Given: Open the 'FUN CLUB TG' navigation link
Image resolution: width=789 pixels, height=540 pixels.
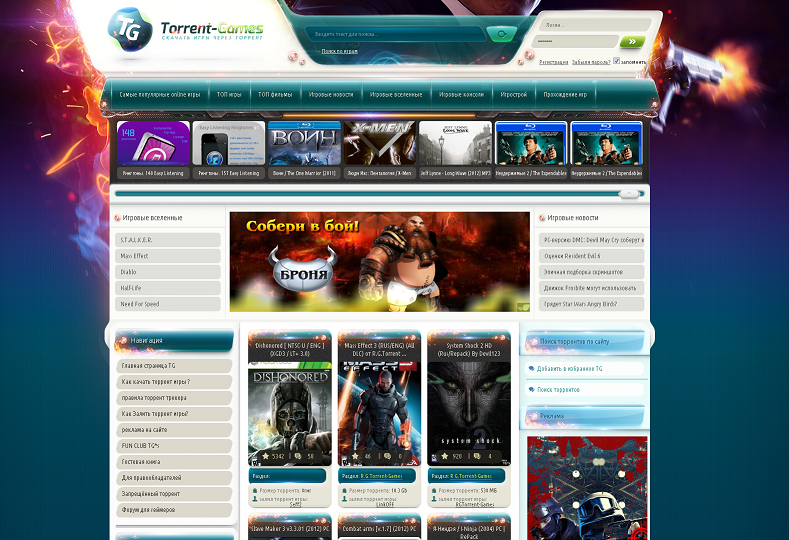Looking at the screenshot, I should click(174, 446).
